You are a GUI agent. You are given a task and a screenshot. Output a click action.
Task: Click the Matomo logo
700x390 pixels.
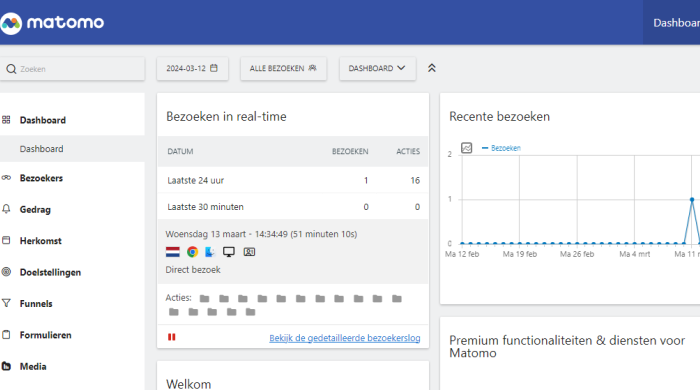tap(52, 22)
